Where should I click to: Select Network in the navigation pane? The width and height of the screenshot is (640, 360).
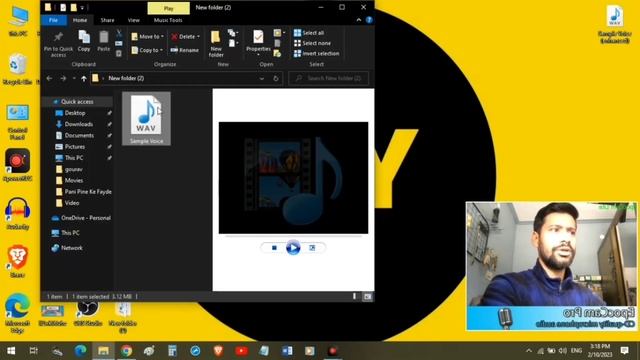point(72,248)
